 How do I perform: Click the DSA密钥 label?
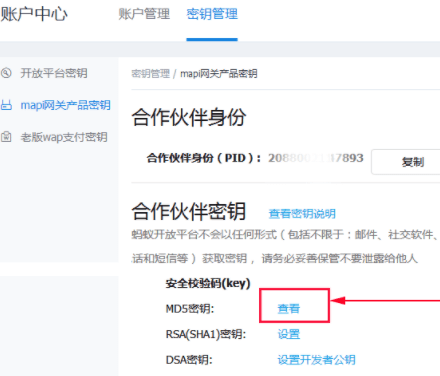tap(189, 360)
